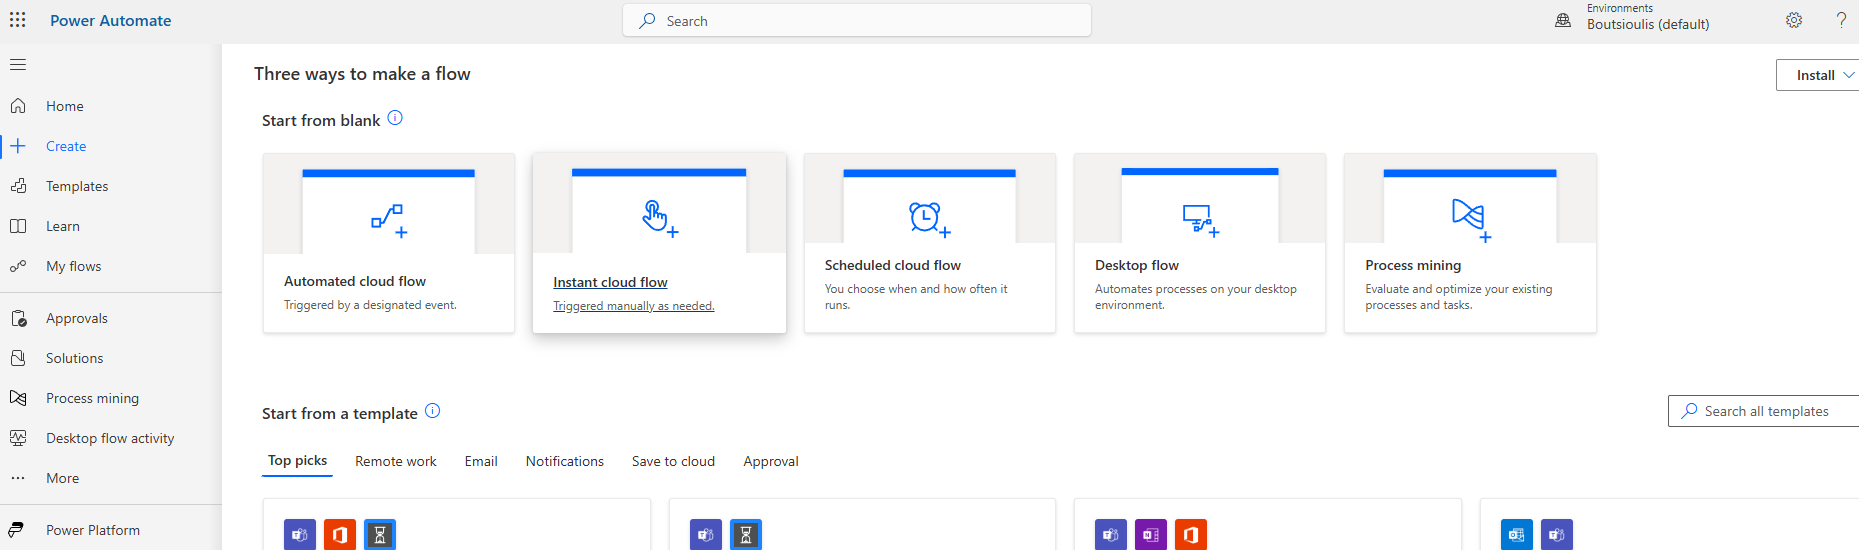
Task: Click Office icon on first template card
Action: [x=340, y=535]
